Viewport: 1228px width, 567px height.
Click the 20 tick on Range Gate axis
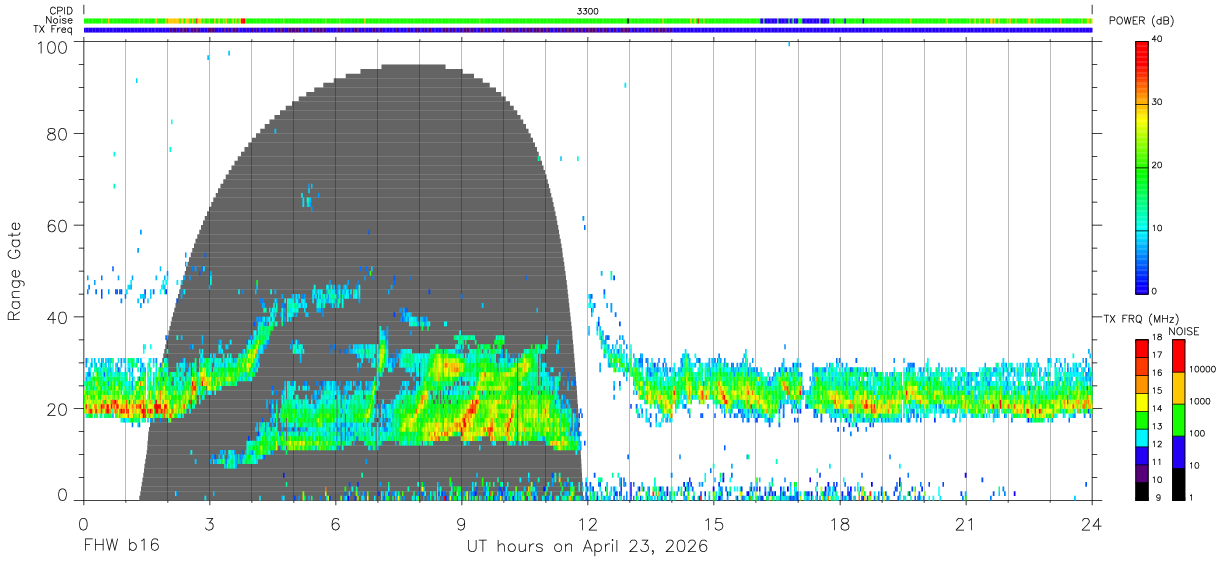(57, 409)
